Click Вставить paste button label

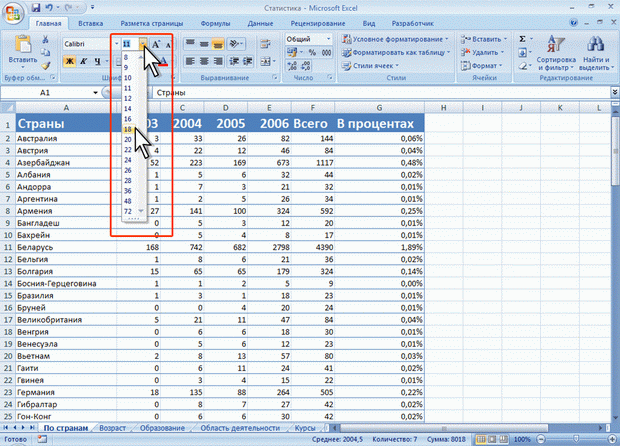[x=23, y=60]
